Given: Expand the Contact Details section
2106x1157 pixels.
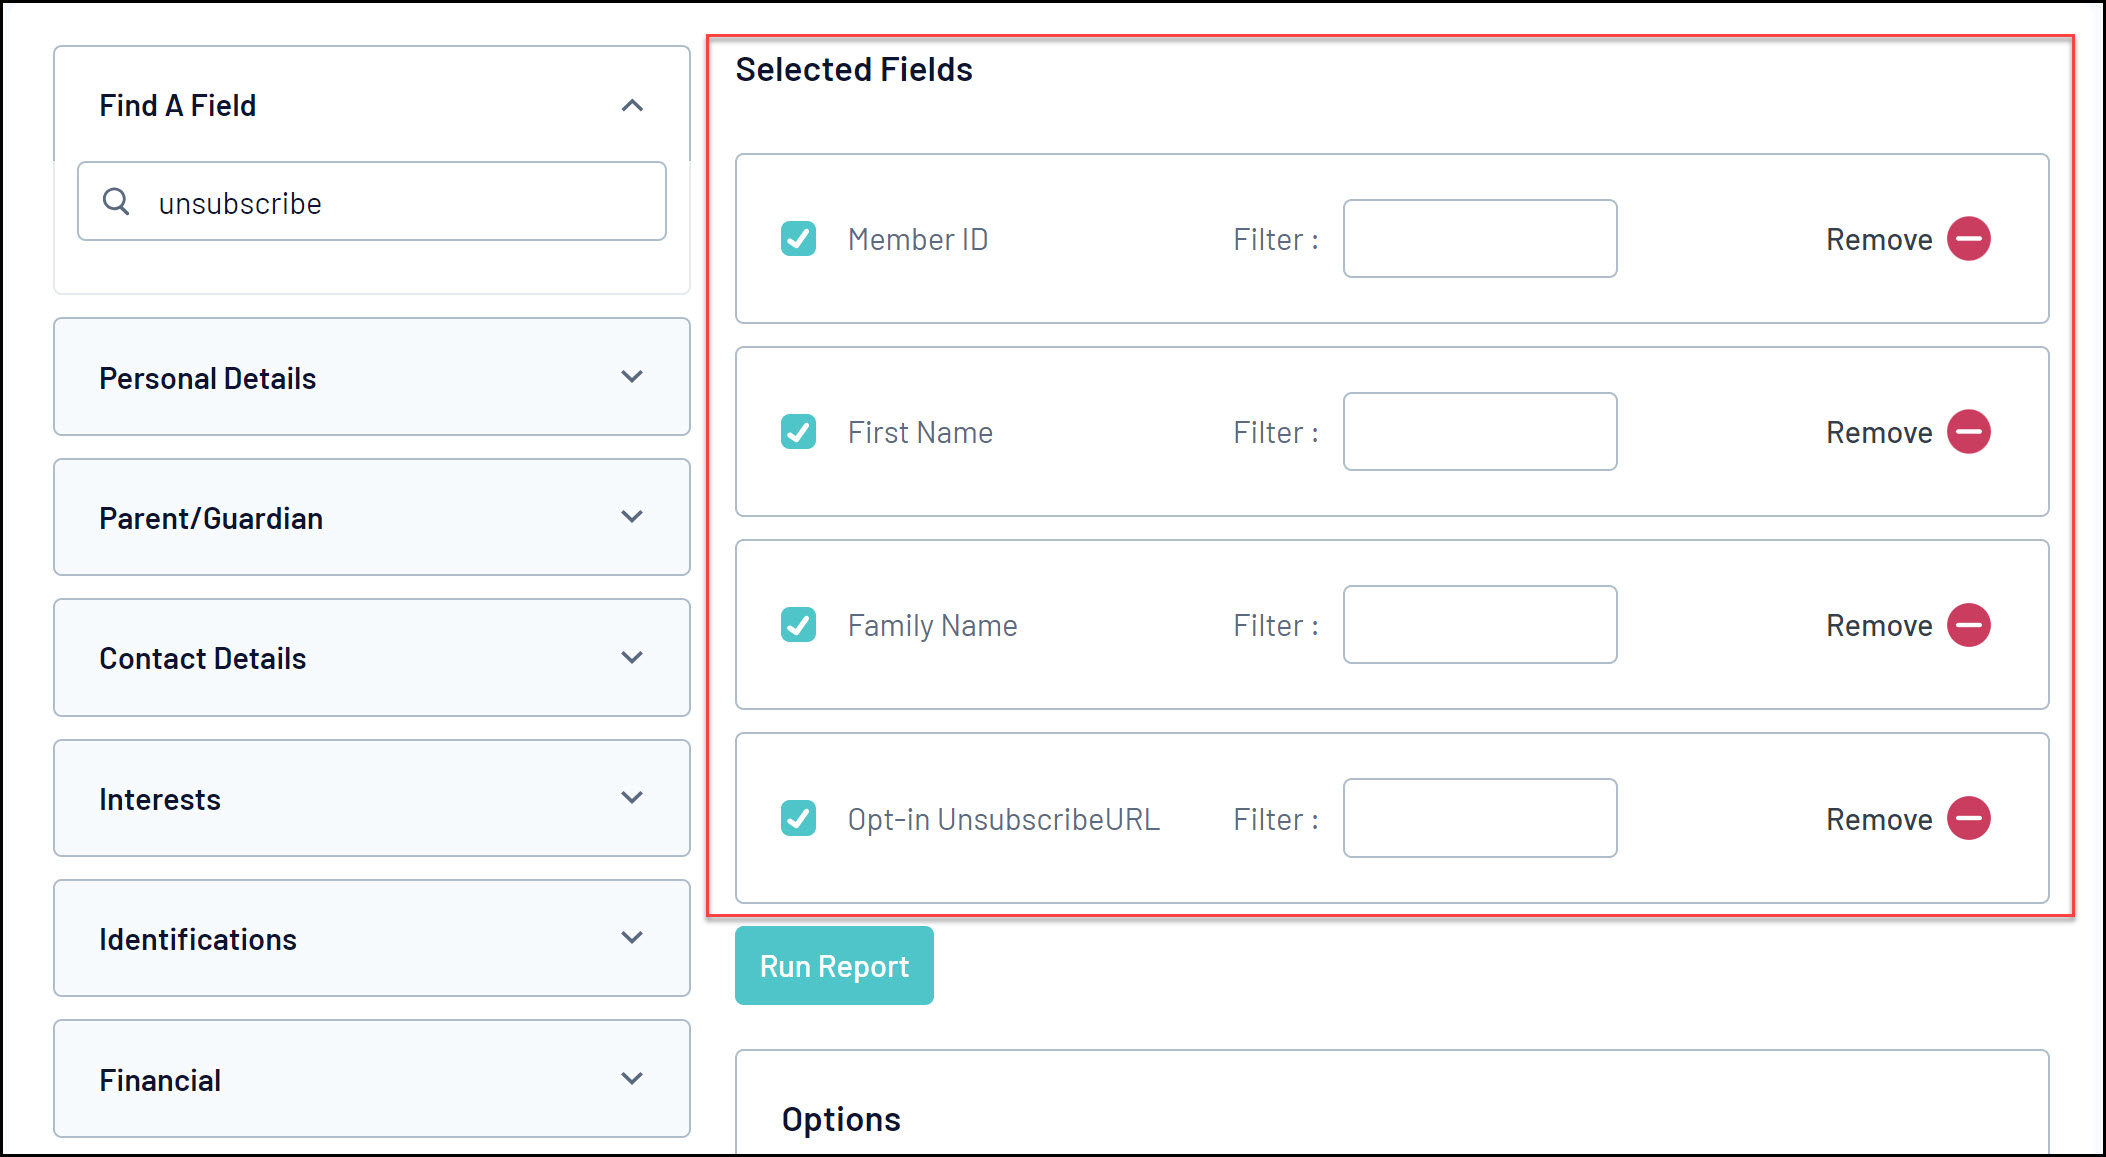Looking at the screenshot, I should point(632,658).
